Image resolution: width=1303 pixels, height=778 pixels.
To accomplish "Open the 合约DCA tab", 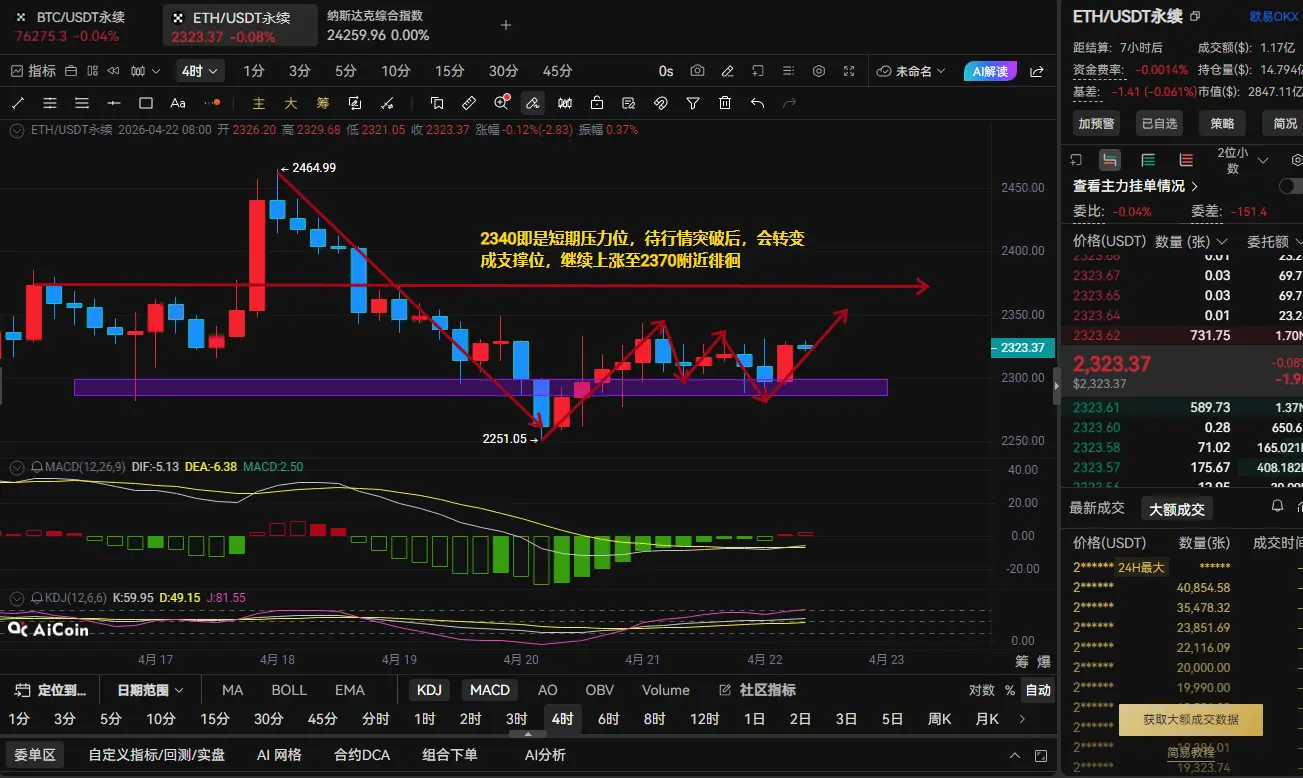I will pyautogui.click(x=362, y=755).
